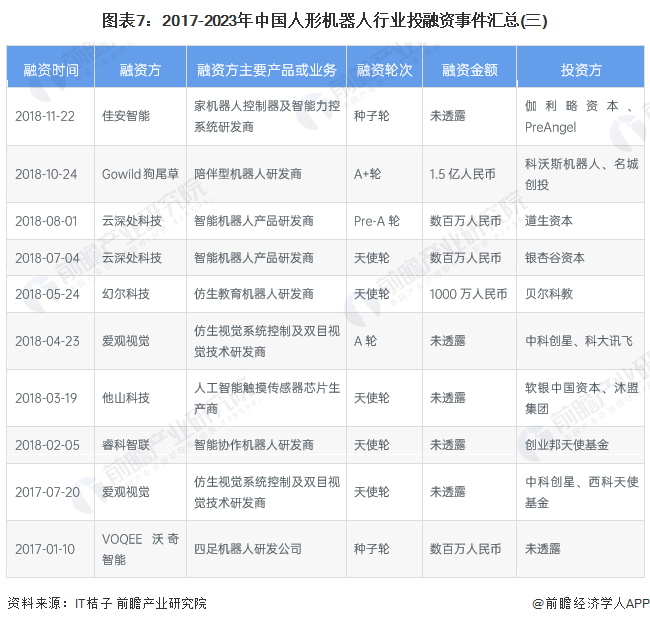
Task: Click the company cell Gowild 狗尾草
Action: 141,174
